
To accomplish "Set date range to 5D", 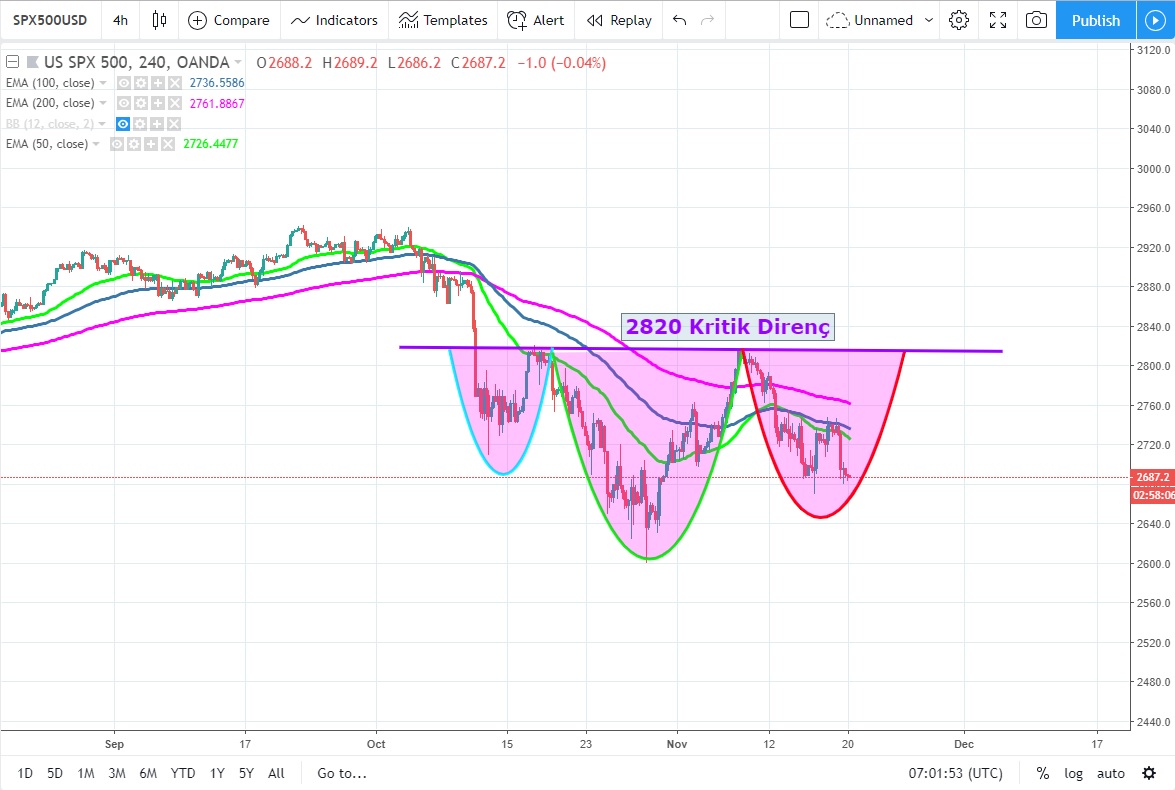I will pyautogui.click(x=55, y=773).
